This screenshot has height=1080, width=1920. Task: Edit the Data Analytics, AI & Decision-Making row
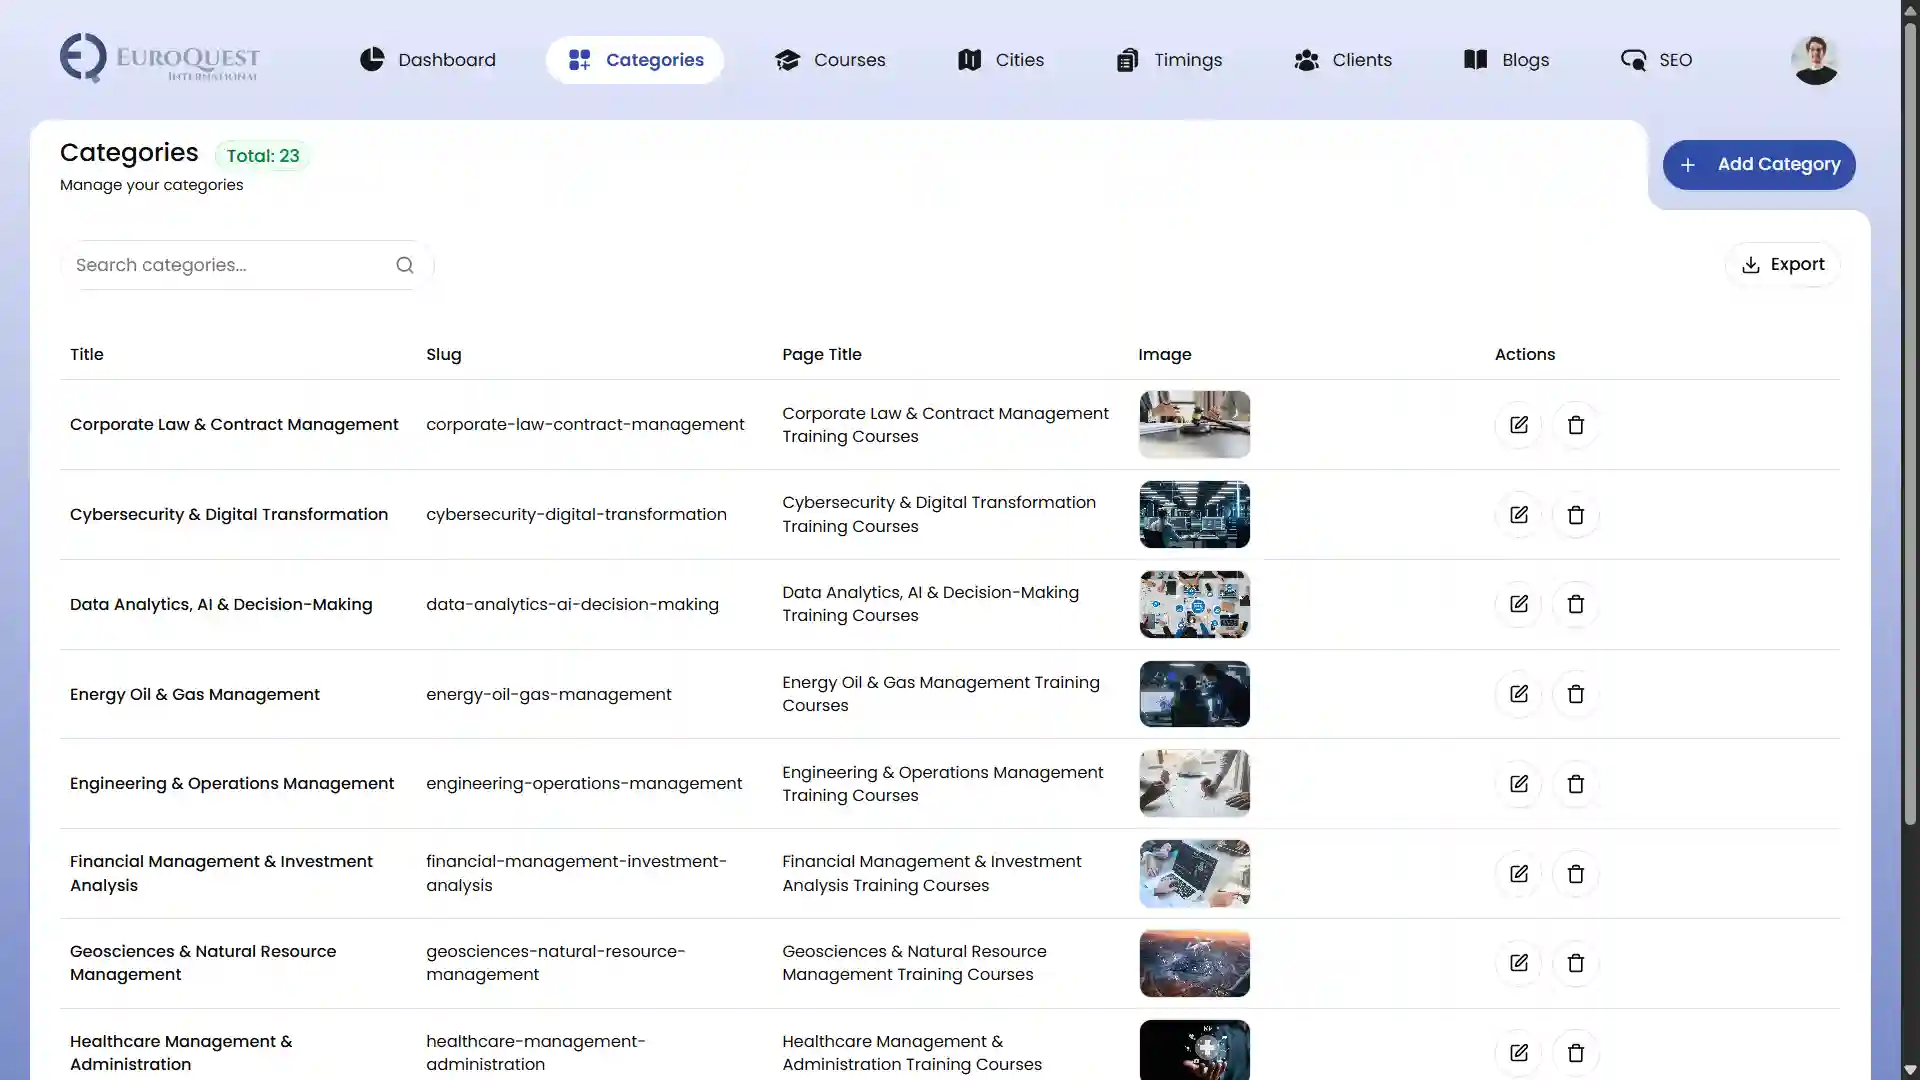tap(1518, 604)
